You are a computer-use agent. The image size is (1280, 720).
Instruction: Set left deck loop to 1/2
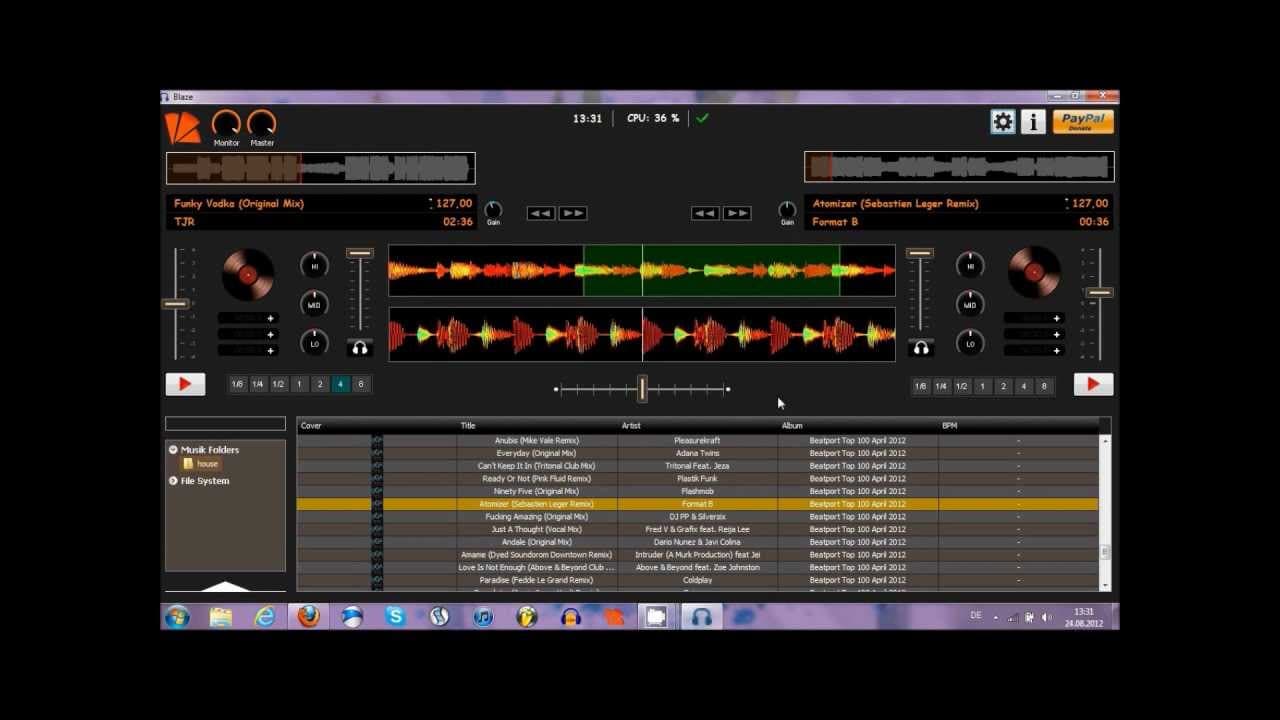278,384
